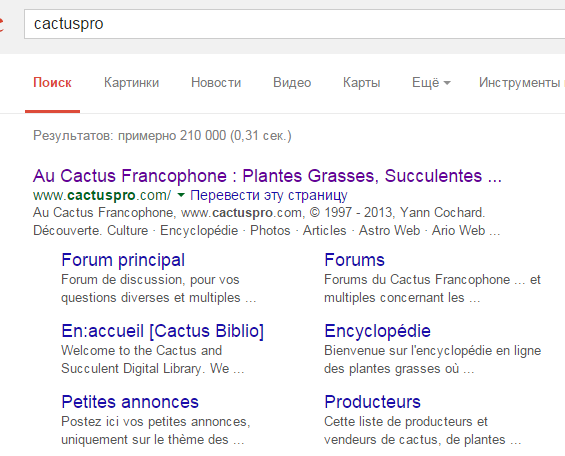Click the green www.cactuspro.com/ URL
The height and width of the screenshot is (456, 565).
tap(102, 195)
